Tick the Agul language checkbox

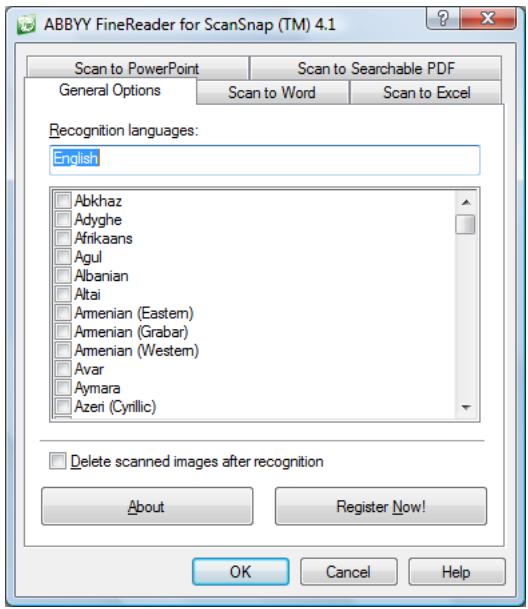(x=63, y=257)
